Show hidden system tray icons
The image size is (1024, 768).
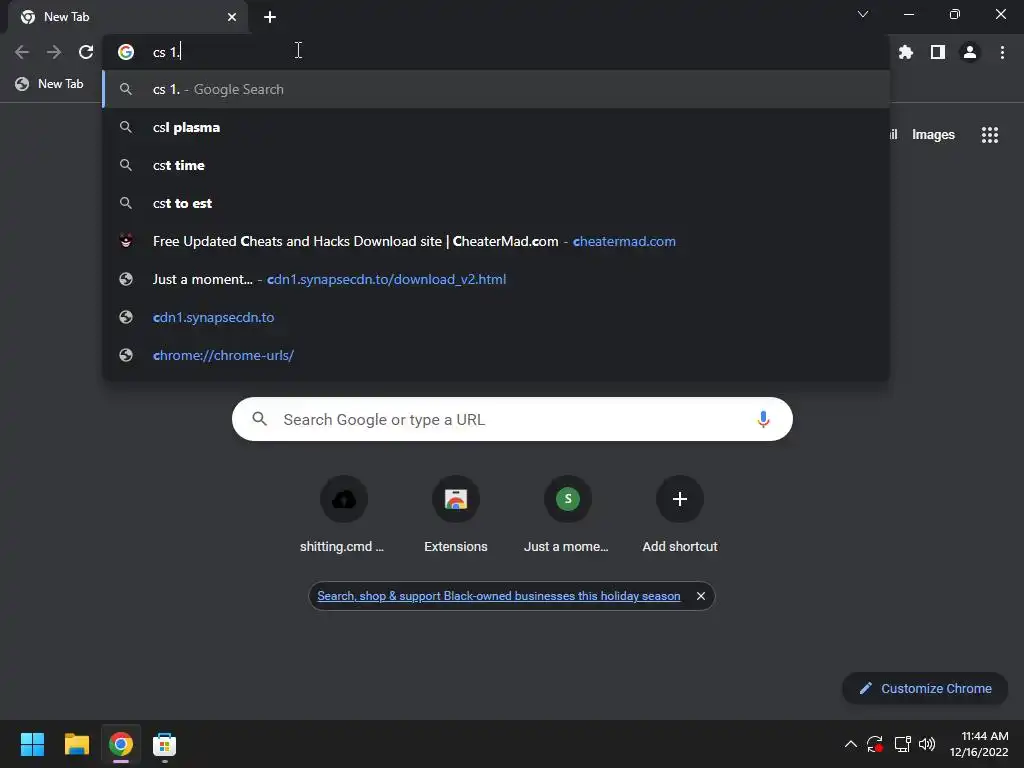(850, 744)
